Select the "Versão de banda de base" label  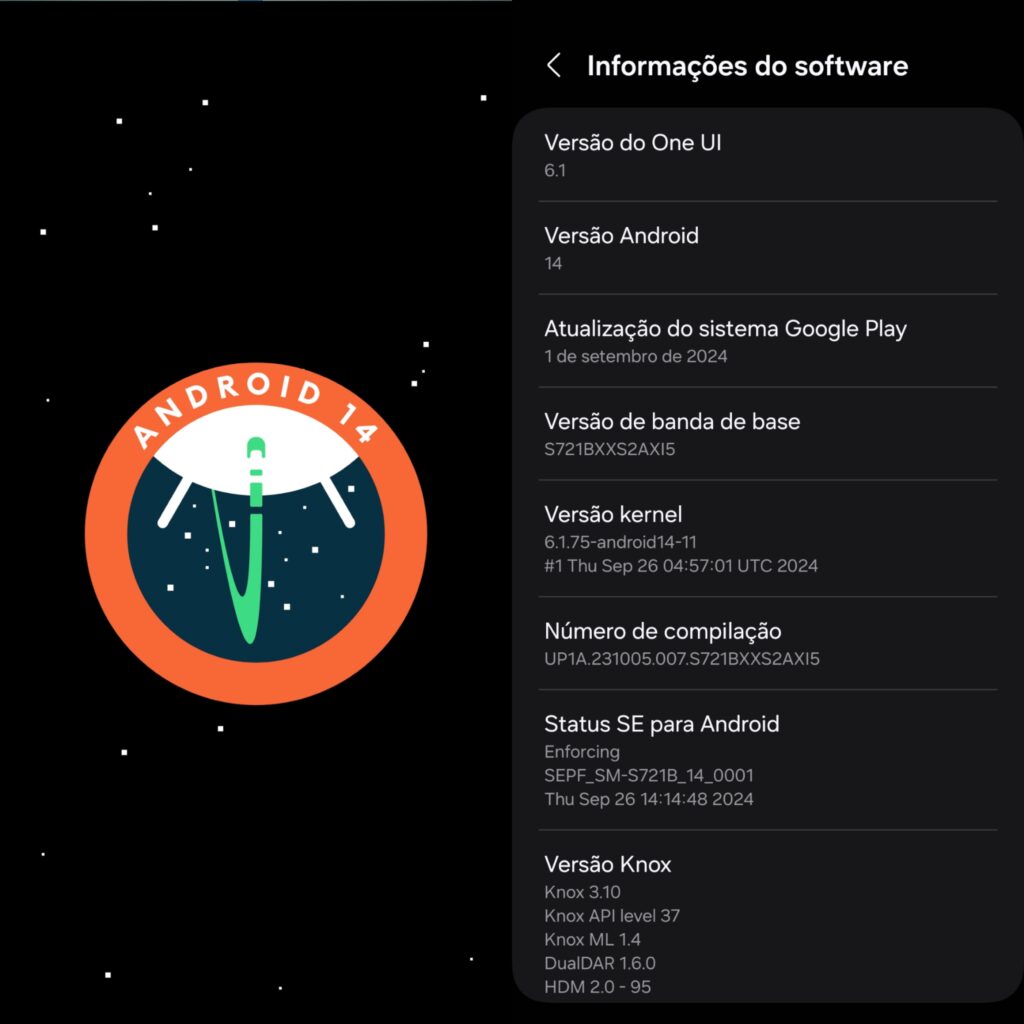[x=672, y=421]
